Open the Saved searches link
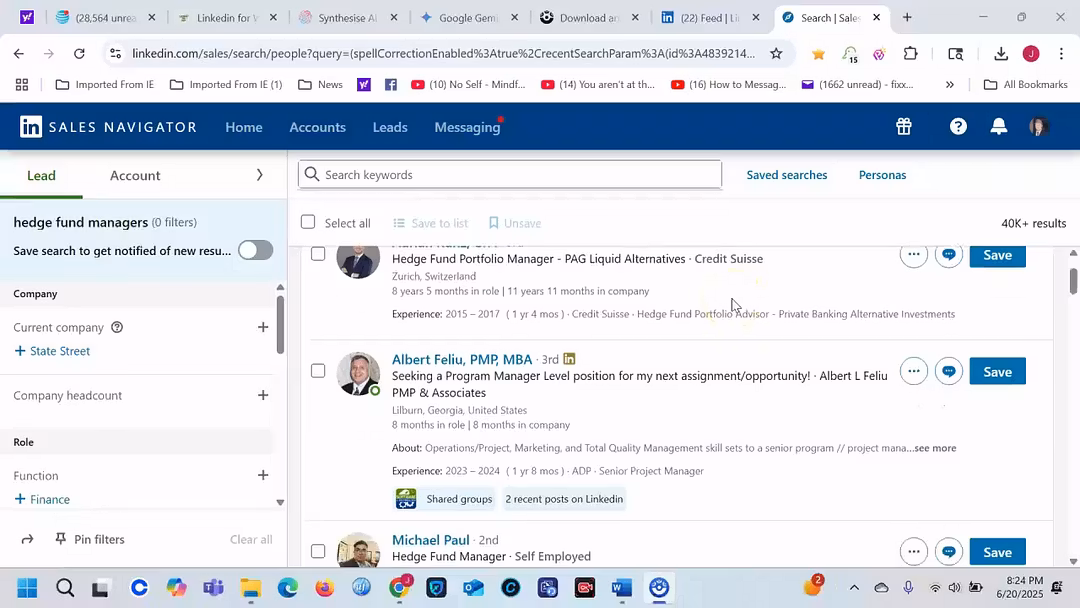The height and width of the screenshot is (608, 1080). 786,175
